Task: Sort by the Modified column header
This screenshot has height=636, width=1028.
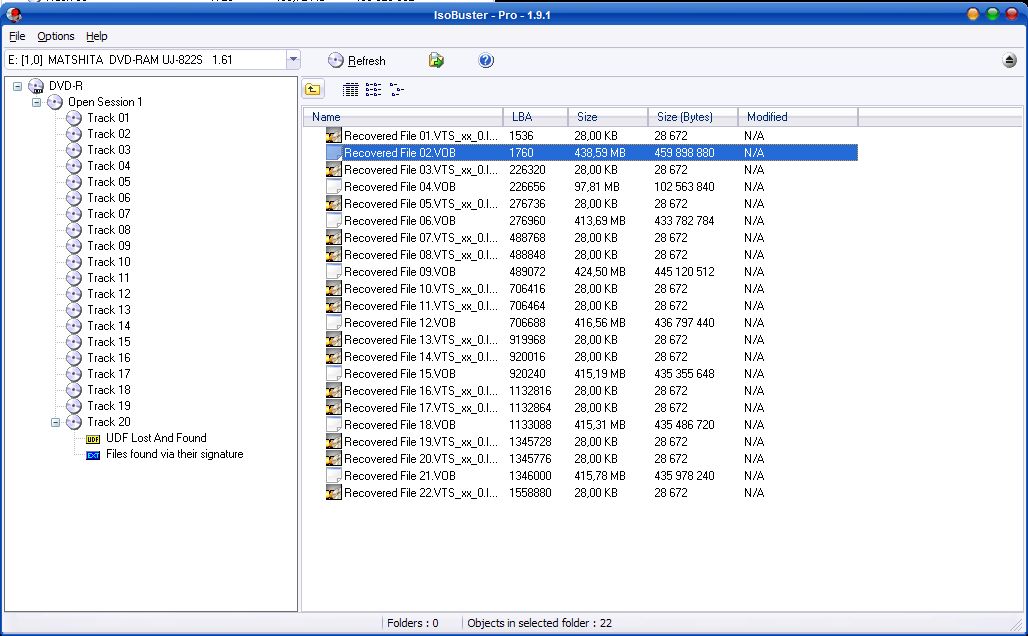Action: pos(798,117)
